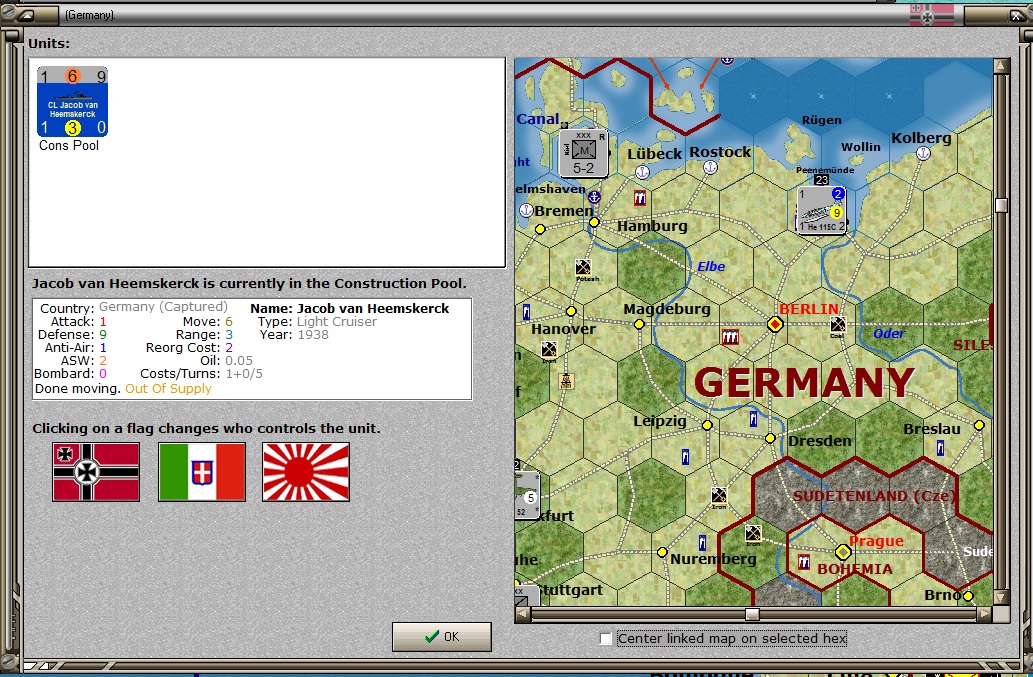Click the blue factory icon northwest of Dresden

[753, 419]
